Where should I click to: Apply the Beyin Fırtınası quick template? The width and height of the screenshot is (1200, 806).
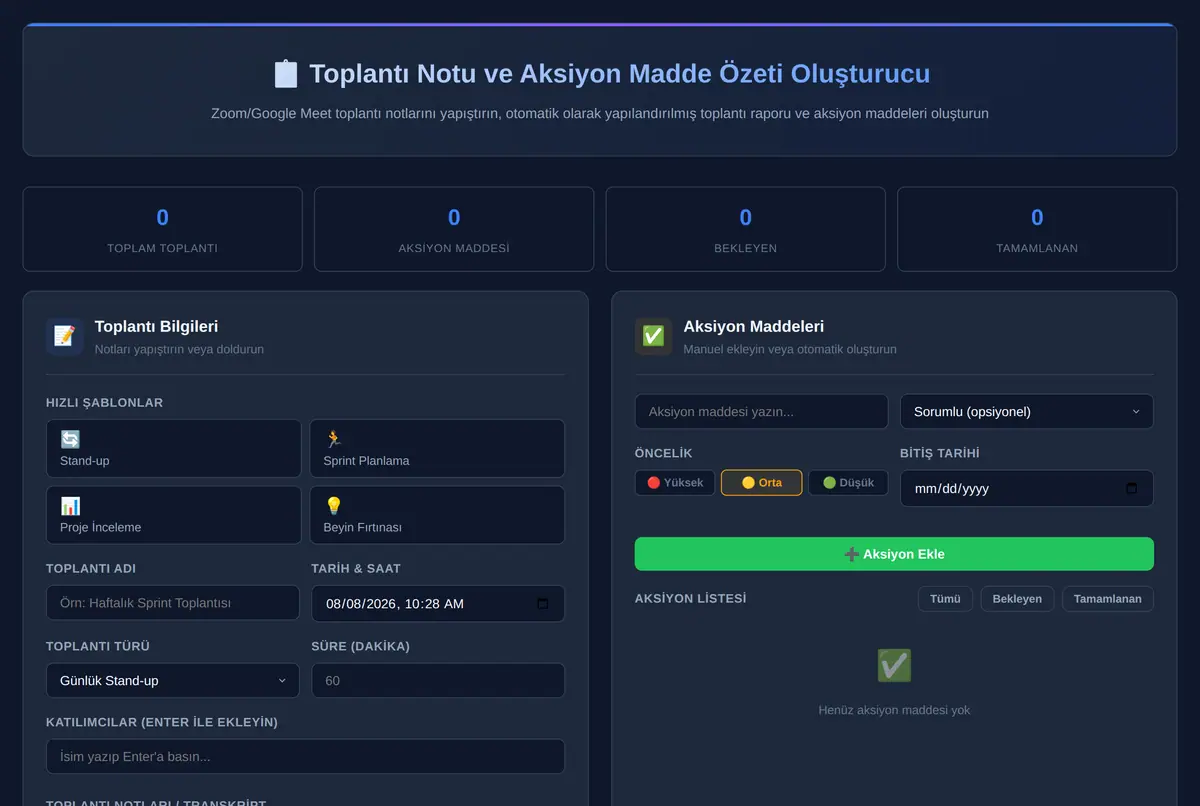437,515
